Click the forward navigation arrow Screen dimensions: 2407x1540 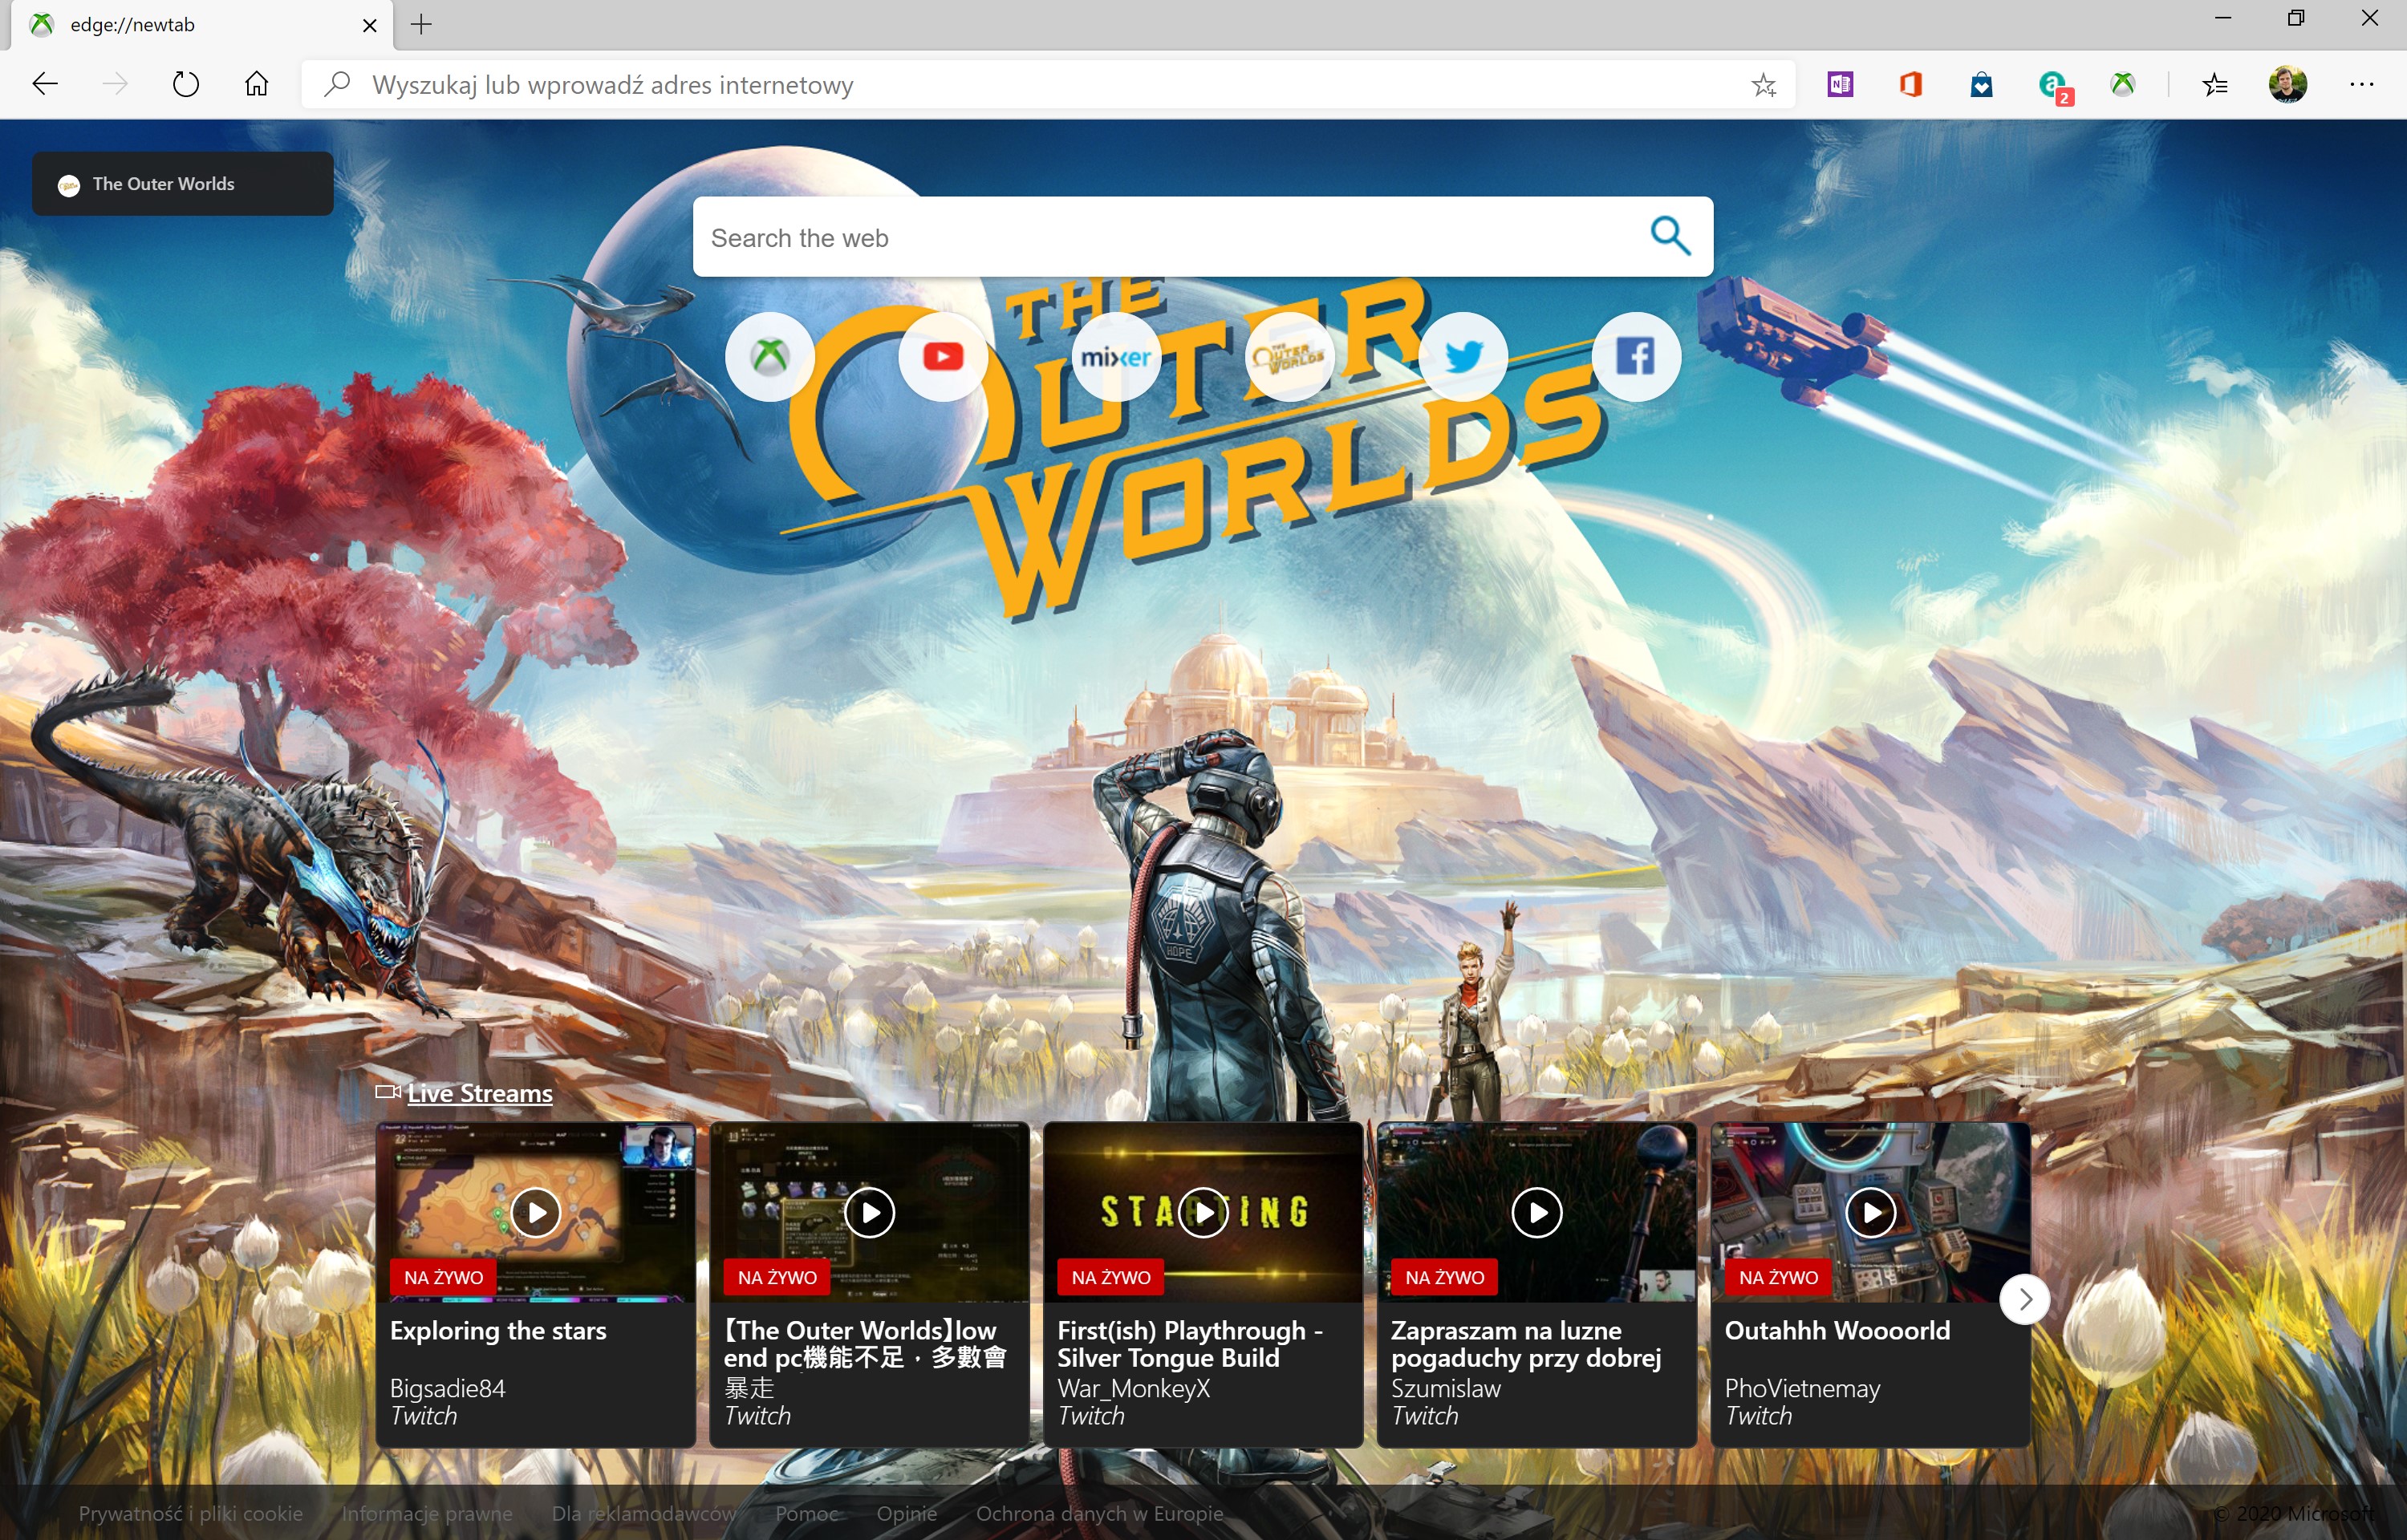[115, 85]
